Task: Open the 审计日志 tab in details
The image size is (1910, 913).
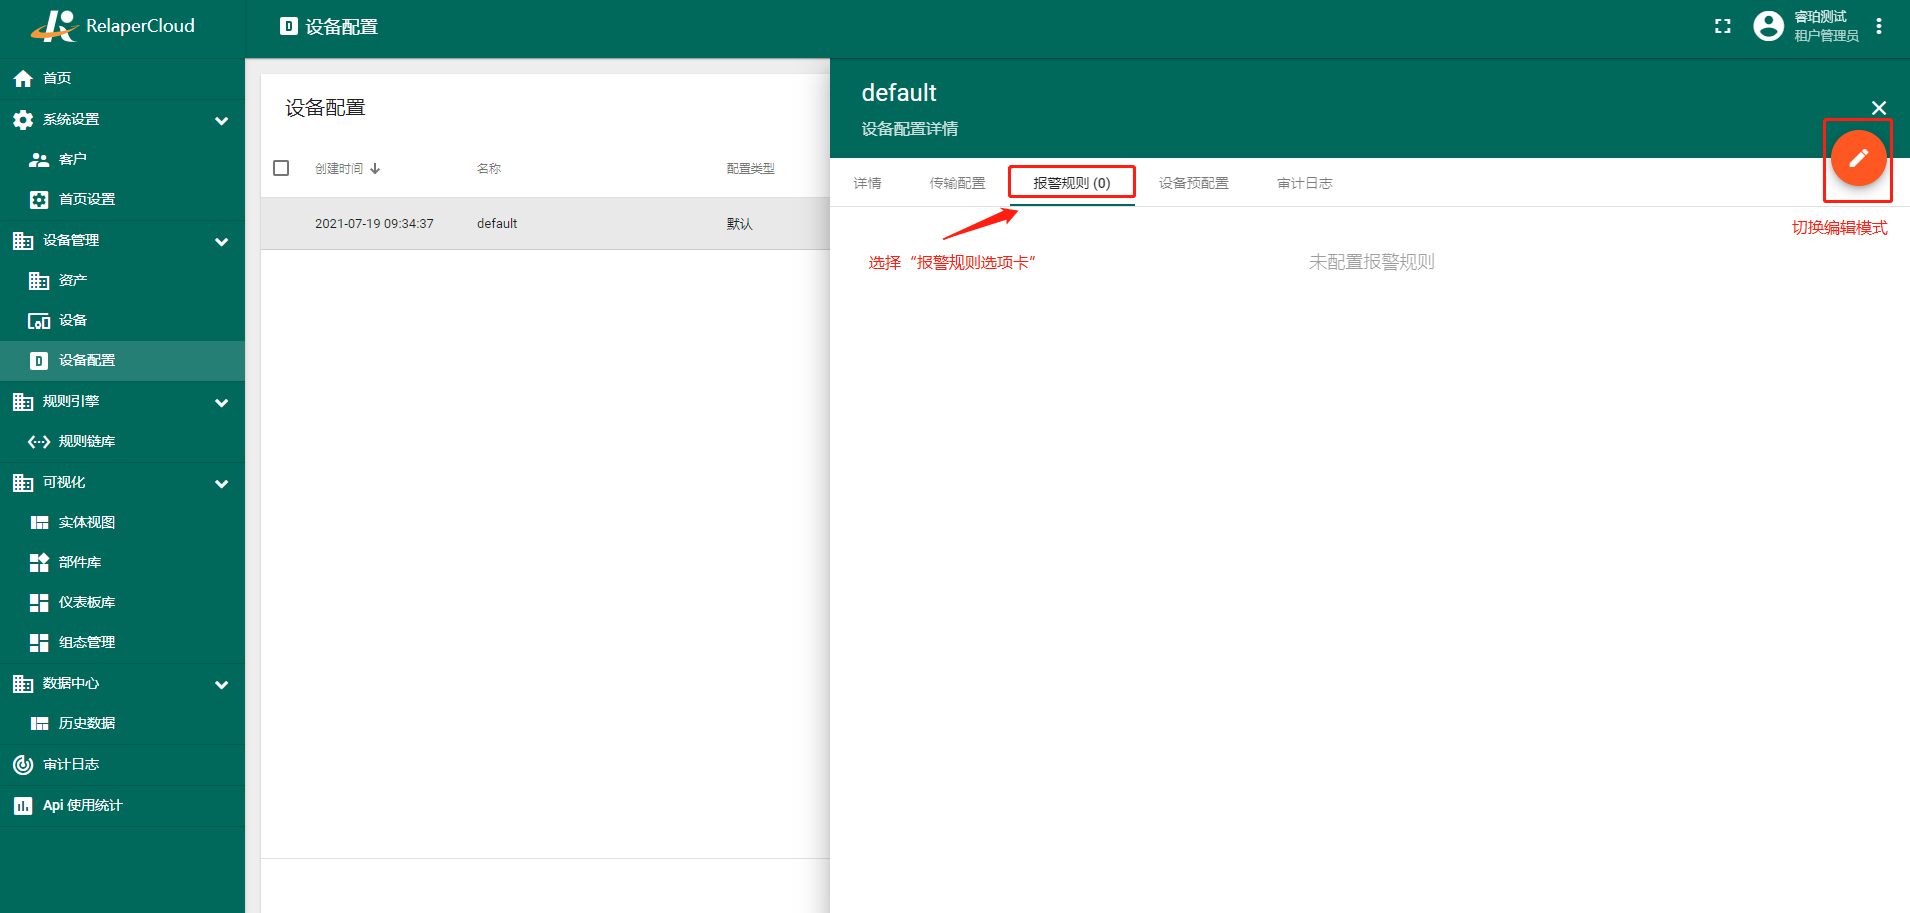Action: (x=1305, y=183)
